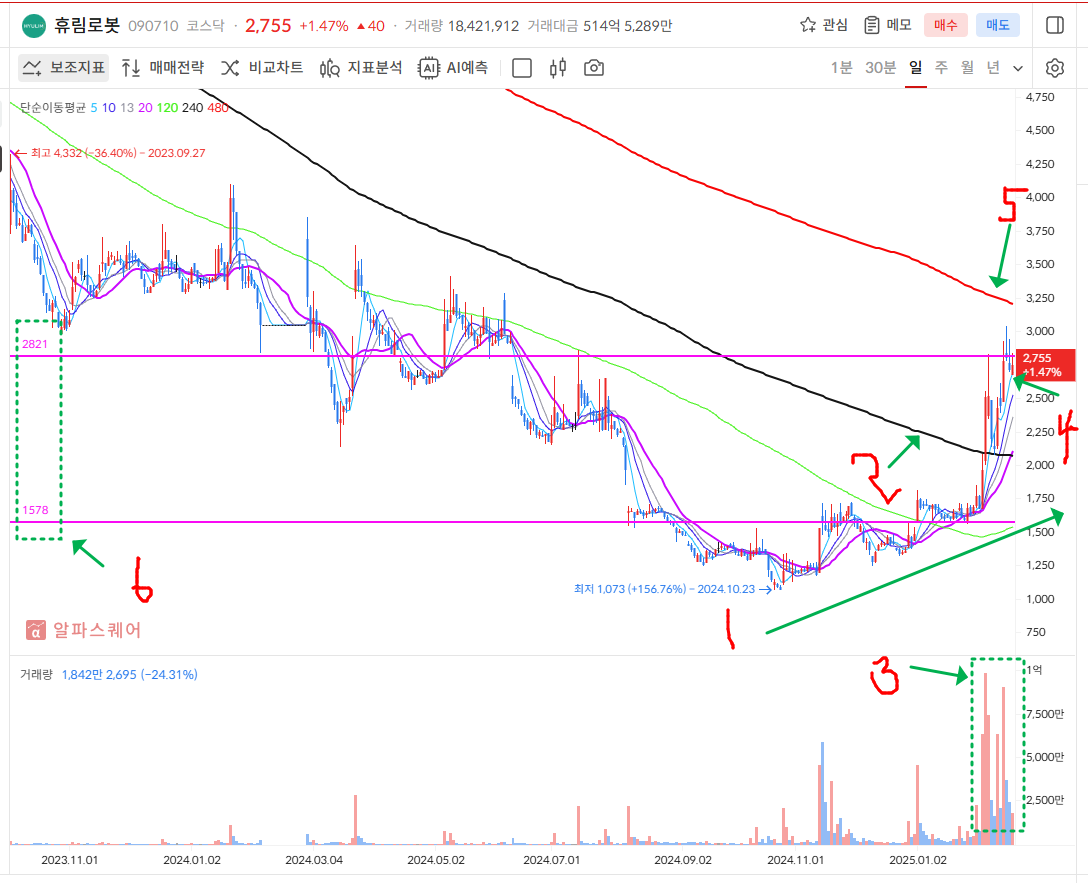This screenshot has width=1088, height=883.
Task: Click the square outline icon beside AI예측
Action: click(x=522, y=68)
